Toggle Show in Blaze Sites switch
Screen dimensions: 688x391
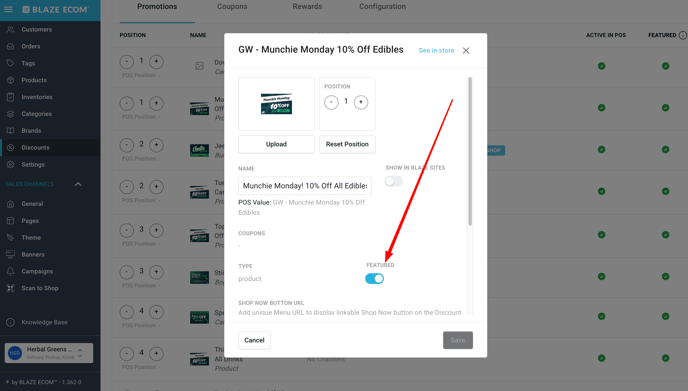(394, 181)
